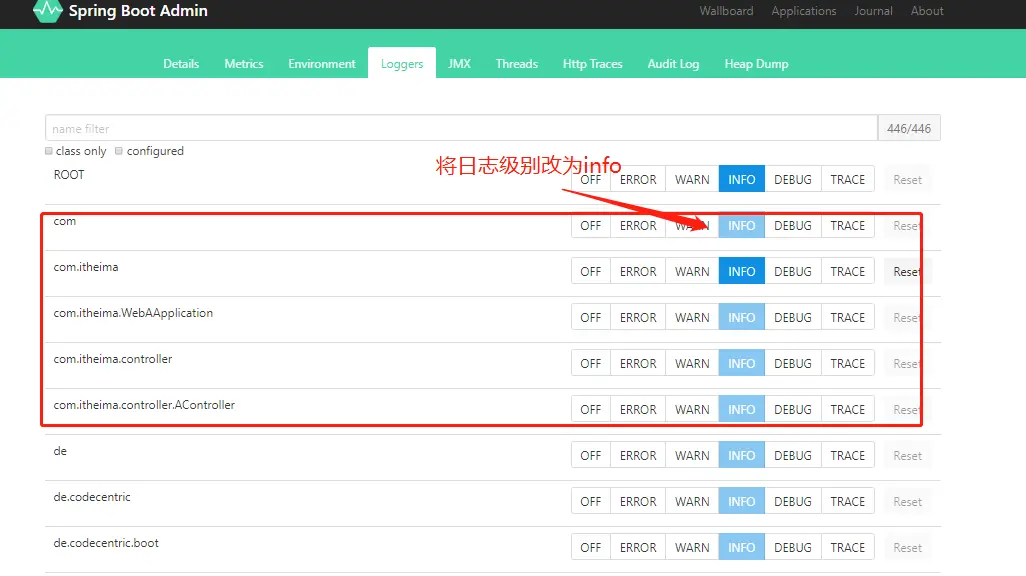Set de.codecentric logger to ERROR
Screen dimensions: 1026x576
pos(638,501)
